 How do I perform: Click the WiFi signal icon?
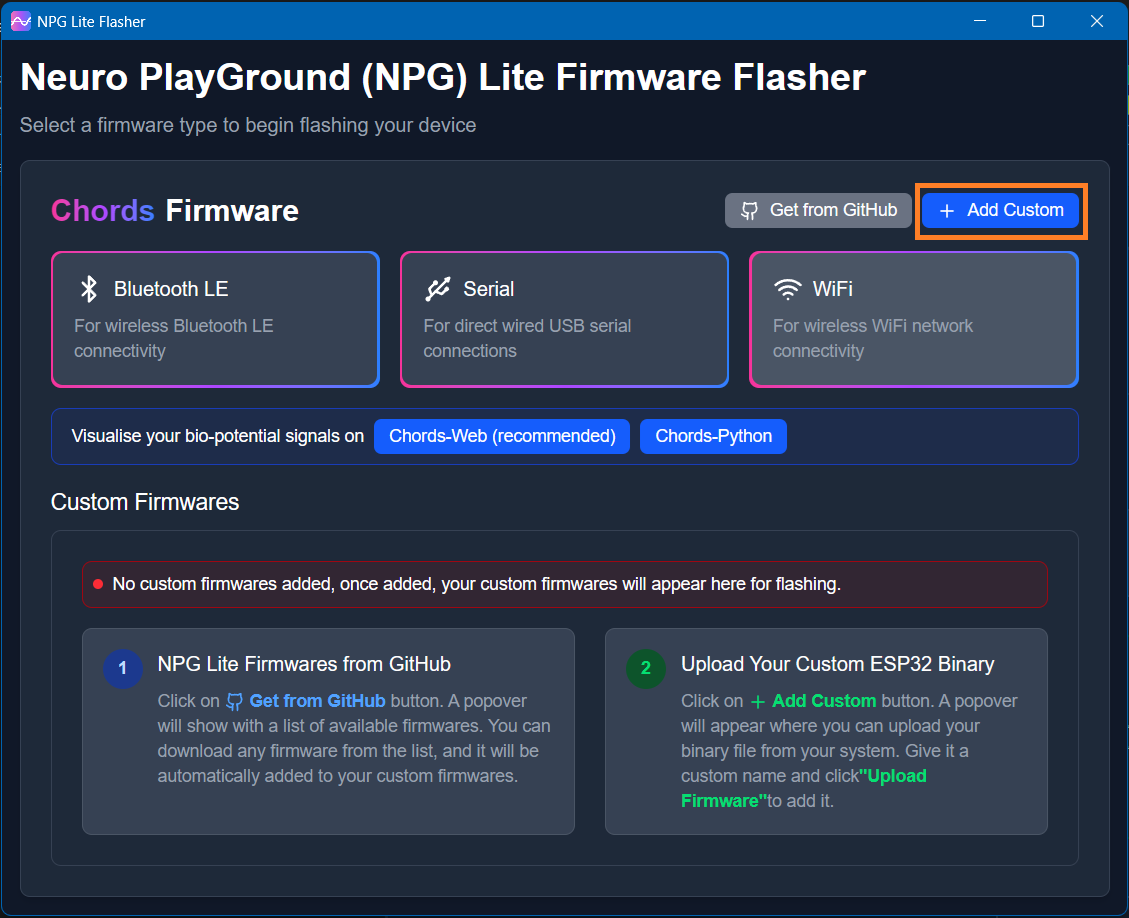click(788, 289)
